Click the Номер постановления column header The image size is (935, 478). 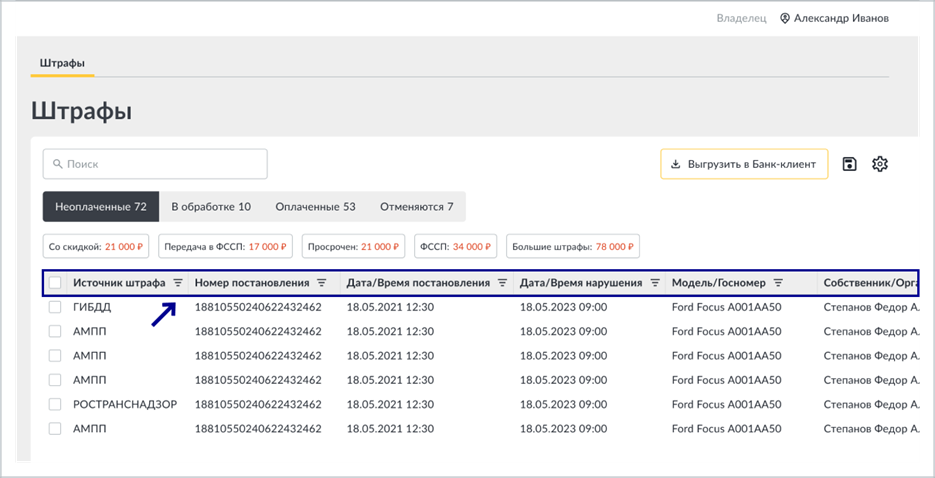click(x=252, y=284)
